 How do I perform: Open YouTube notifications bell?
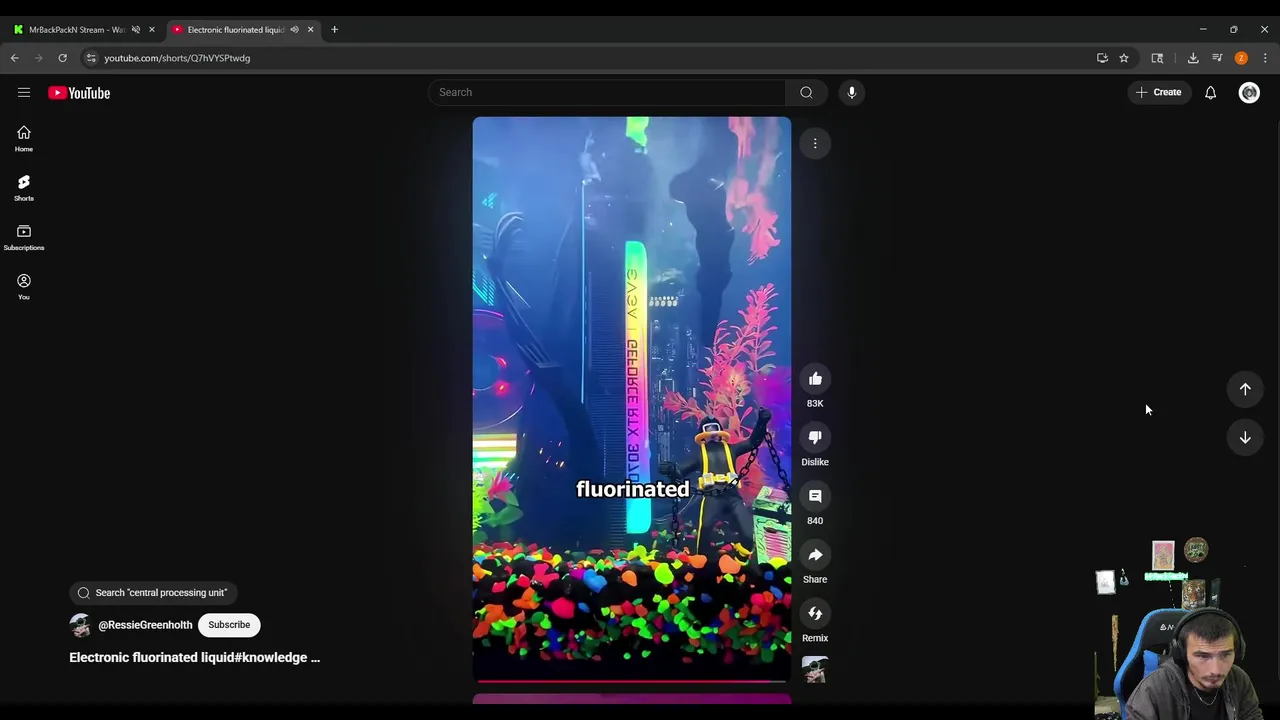click(1210, 92)
